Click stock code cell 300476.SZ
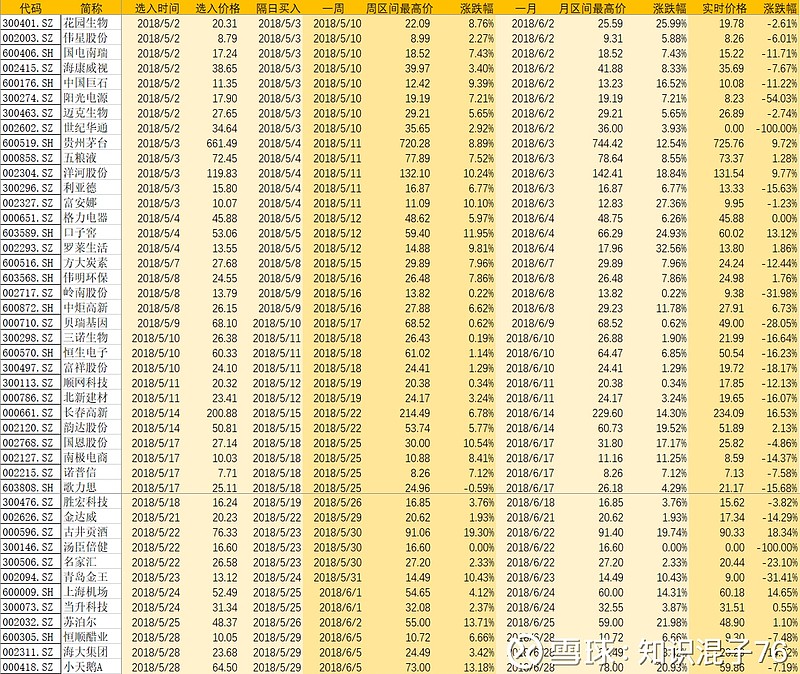Viewport: 800px width, 674px height. point(30,502)
